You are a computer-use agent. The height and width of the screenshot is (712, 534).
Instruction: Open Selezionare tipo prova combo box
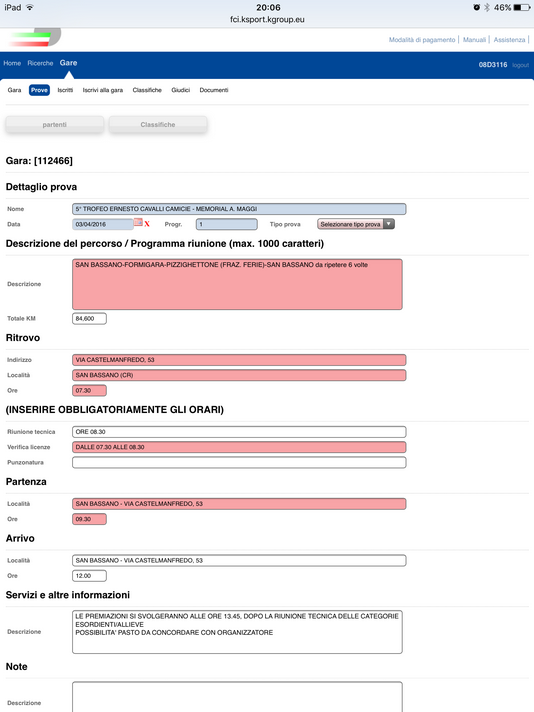click(356, 224)
